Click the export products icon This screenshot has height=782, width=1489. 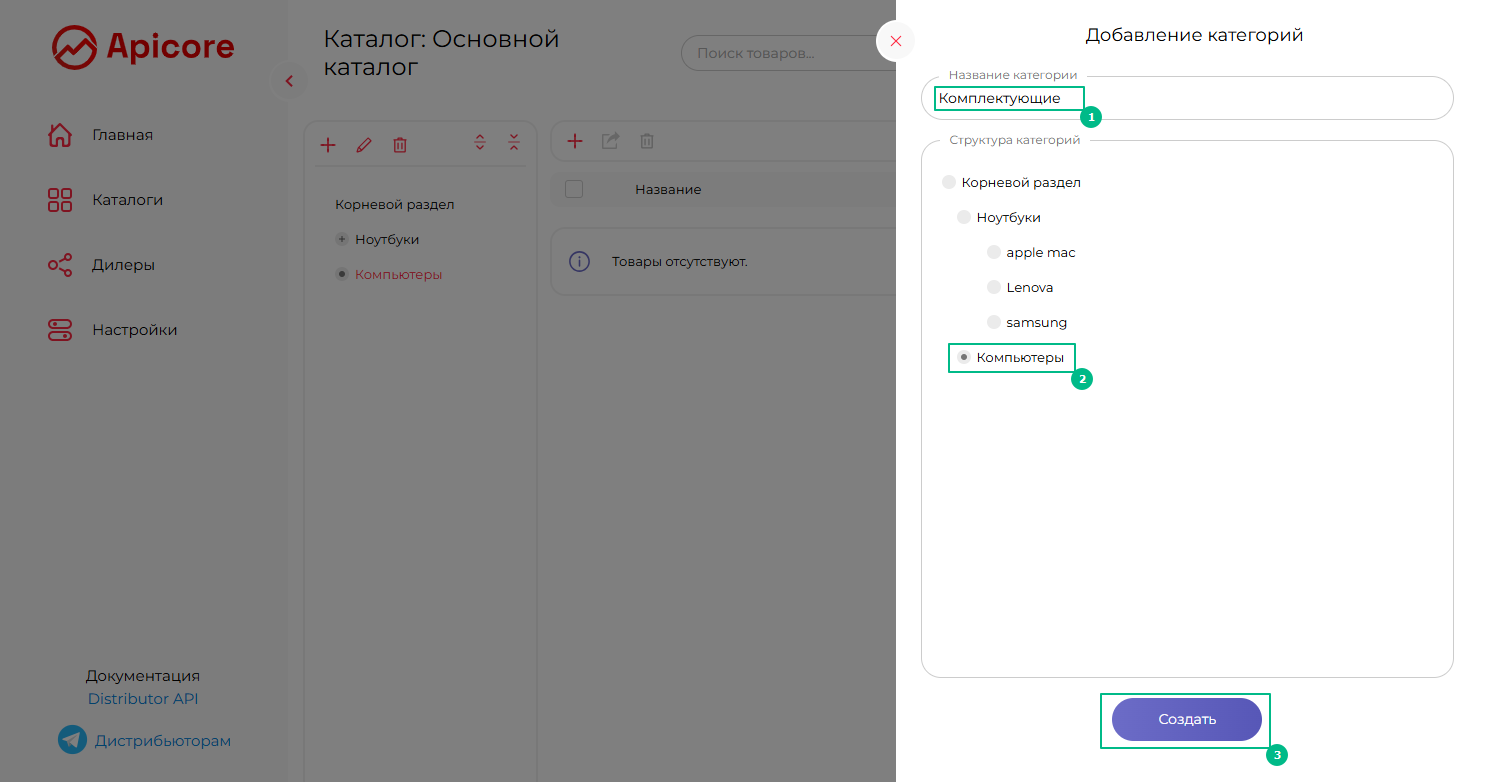point(610,141)
